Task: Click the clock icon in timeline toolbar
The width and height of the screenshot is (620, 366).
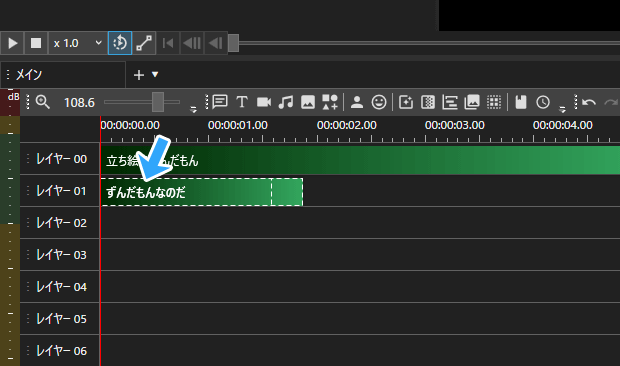Action: (543, 102)
